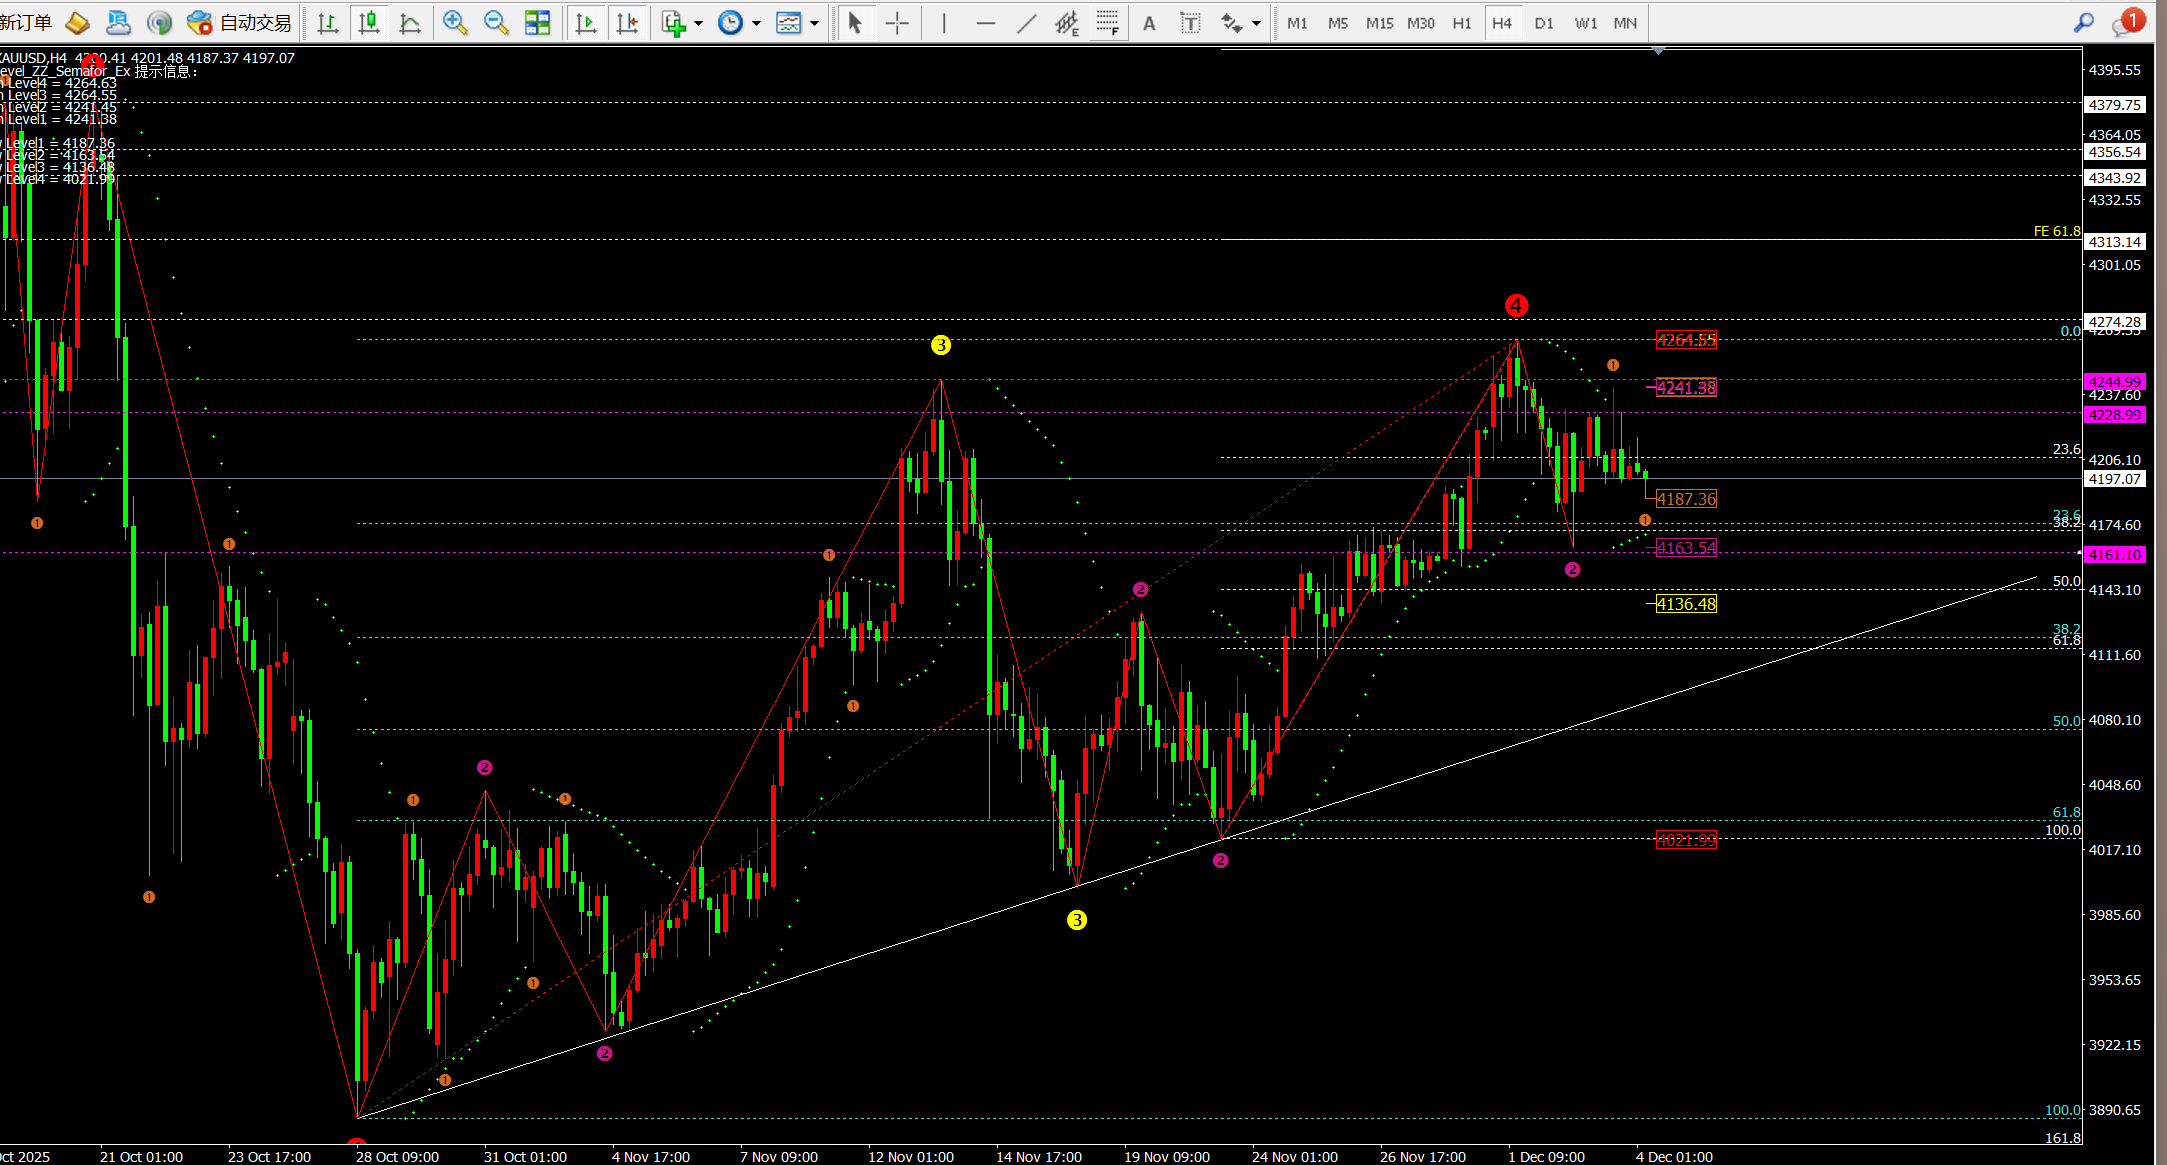Select the crosshair tool
2167x1165 pixels.
[897, 23]
